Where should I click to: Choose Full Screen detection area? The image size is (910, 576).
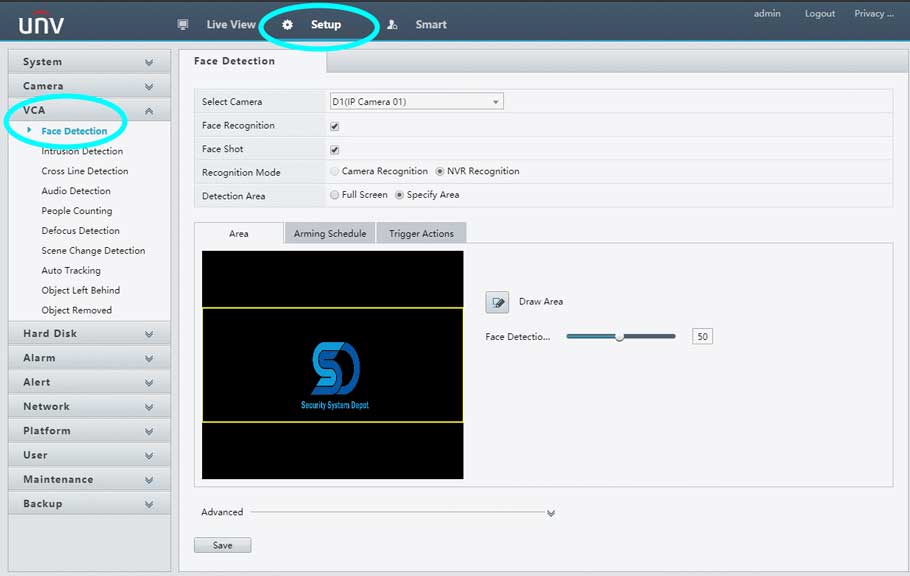click(334, 195)
